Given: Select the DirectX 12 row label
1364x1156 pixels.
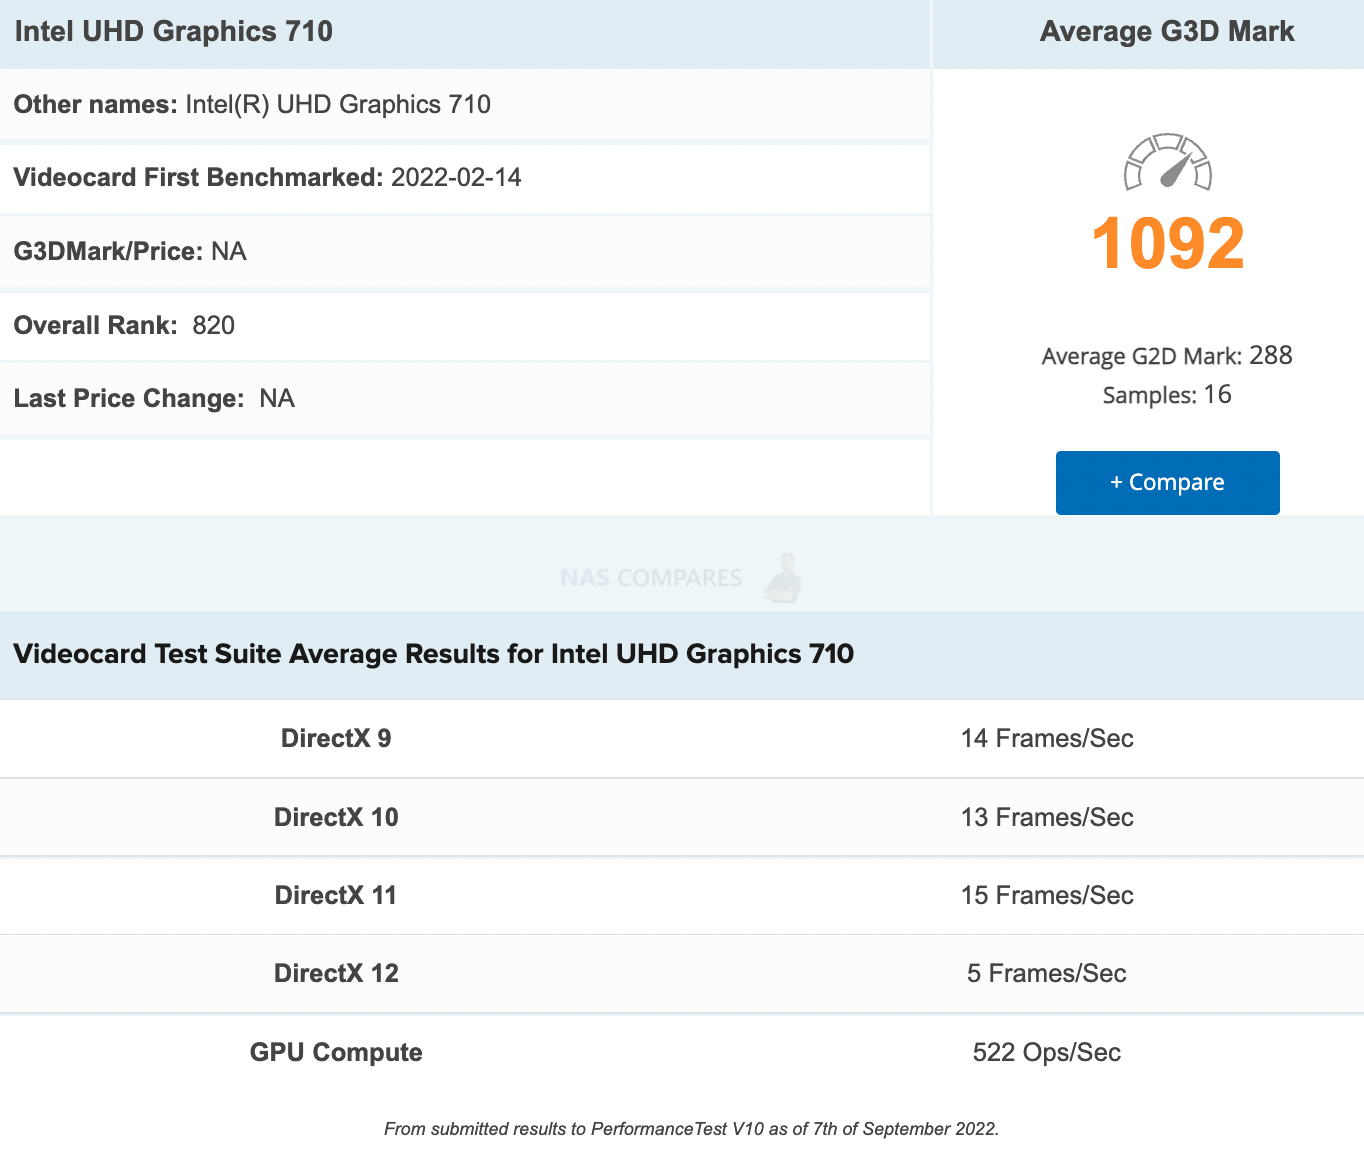Looking at the screenshot, I should pyautogui.click(x=336, y=973).
